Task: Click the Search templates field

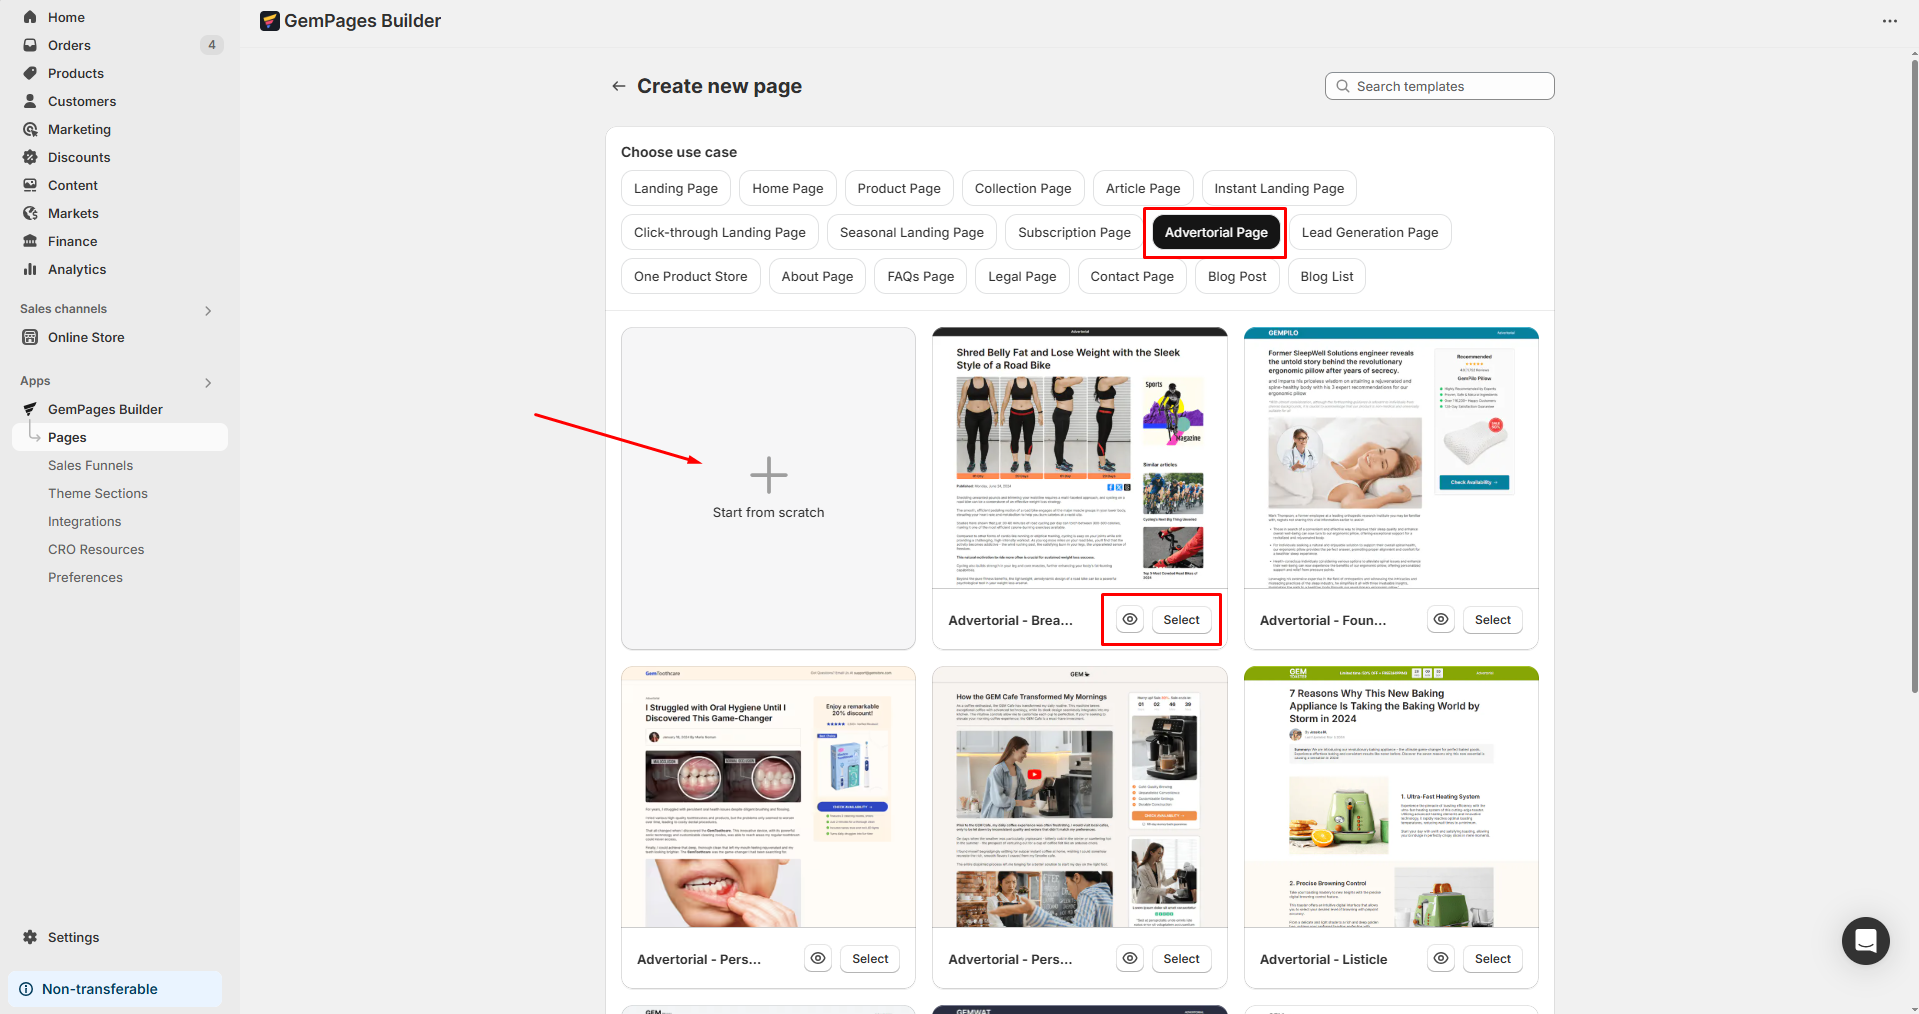Action: pyautogui.click(x=1438, y=86)
